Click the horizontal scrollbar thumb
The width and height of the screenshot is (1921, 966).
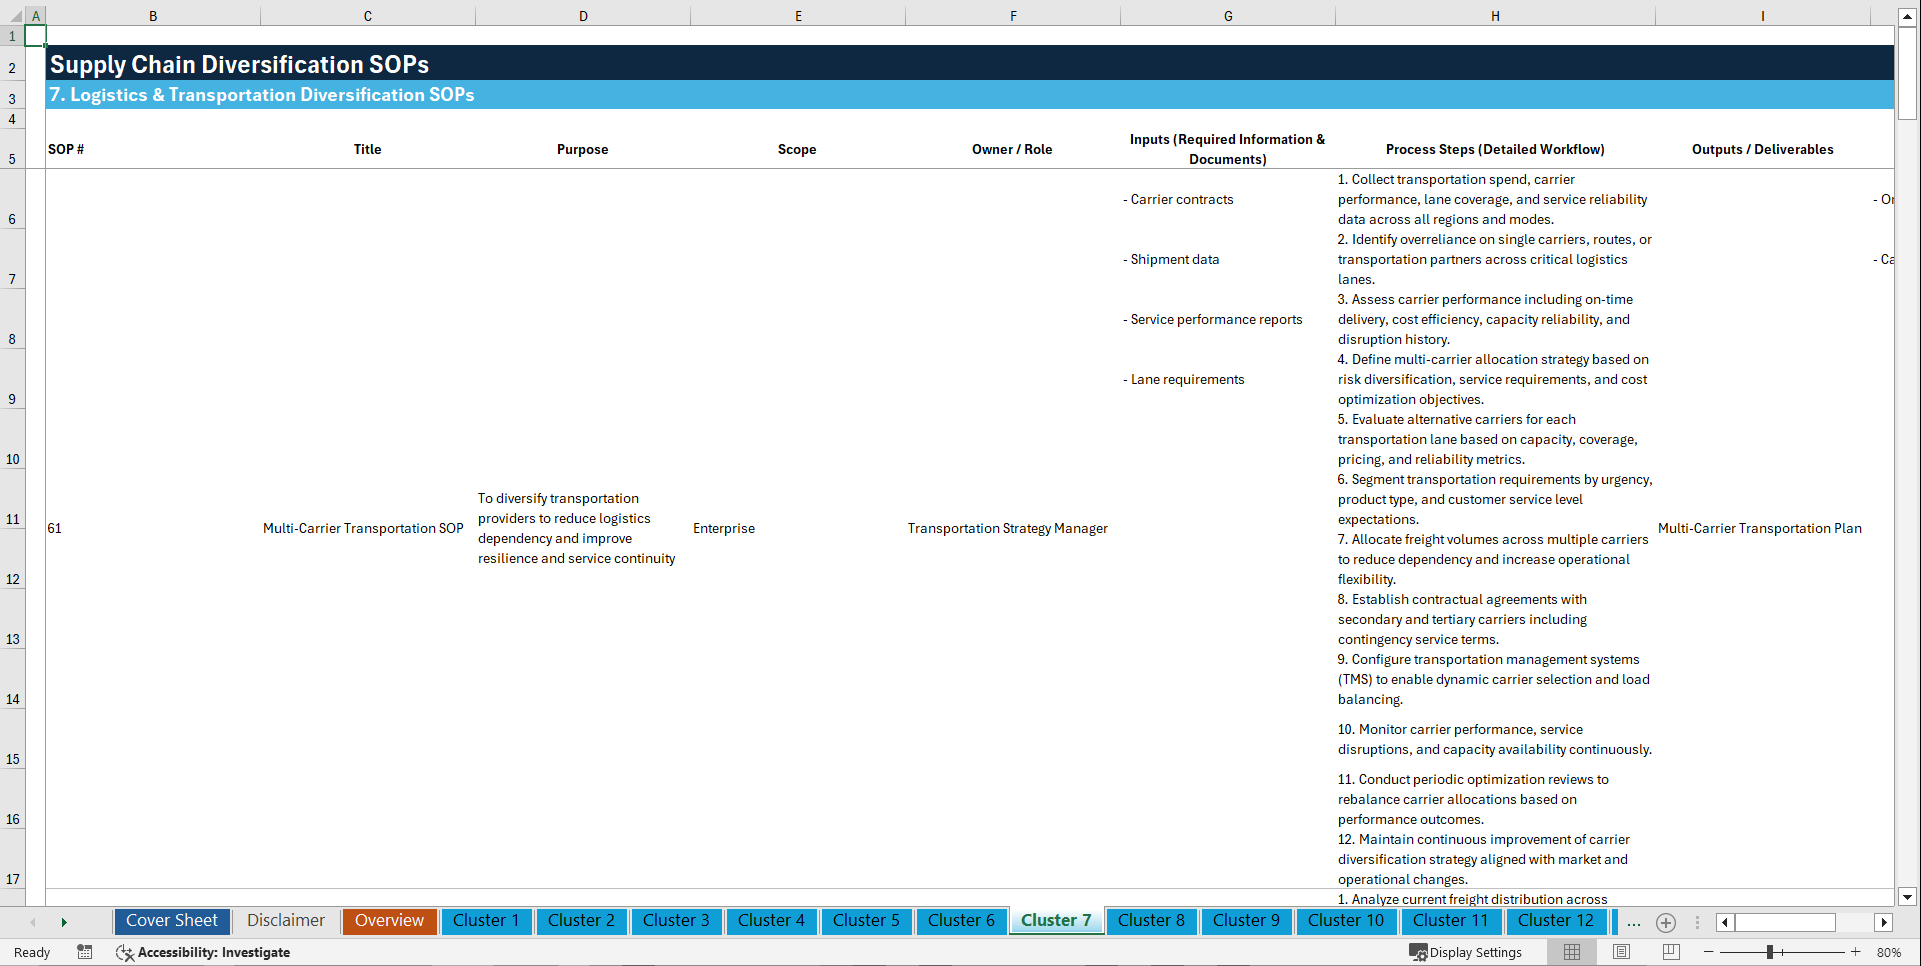coord(1785,922)
